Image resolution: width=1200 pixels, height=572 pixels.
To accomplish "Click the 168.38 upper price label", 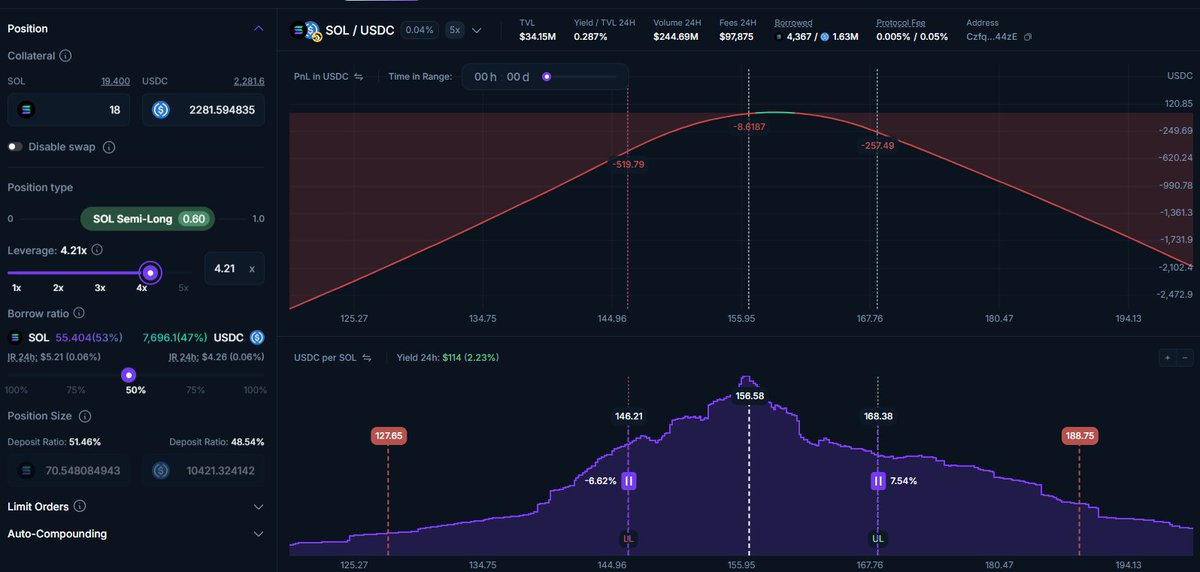I will coord(878,416).
